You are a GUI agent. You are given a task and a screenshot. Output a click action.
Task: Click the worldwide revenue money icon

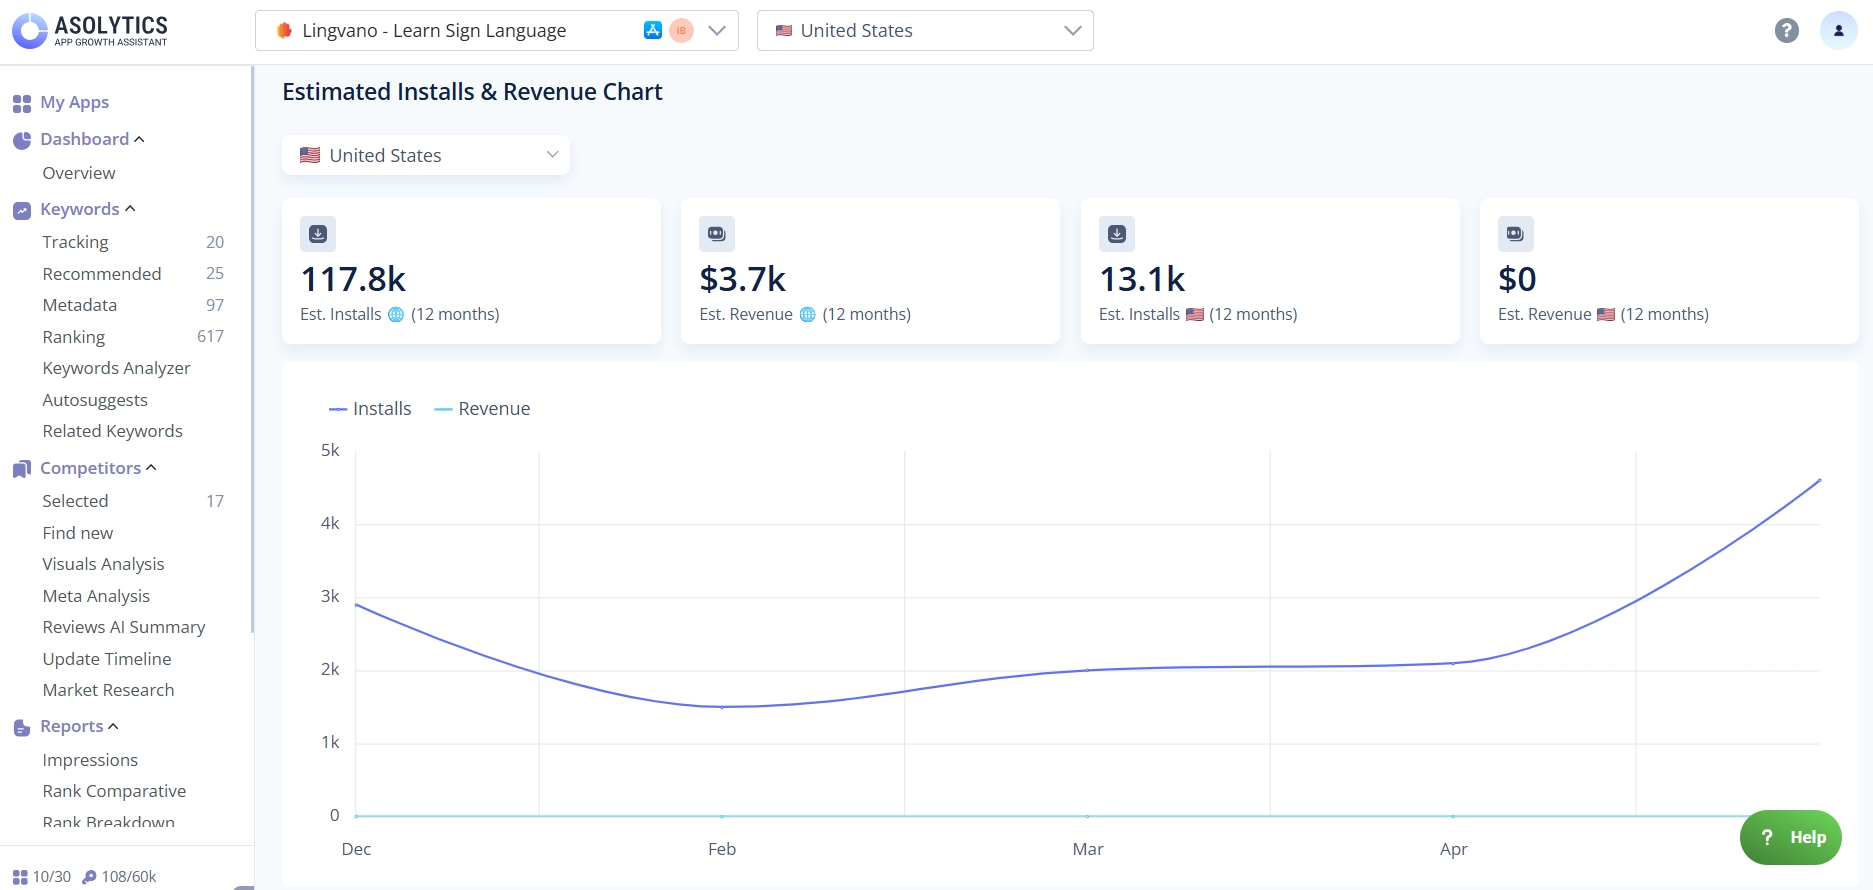coord(717,234)
